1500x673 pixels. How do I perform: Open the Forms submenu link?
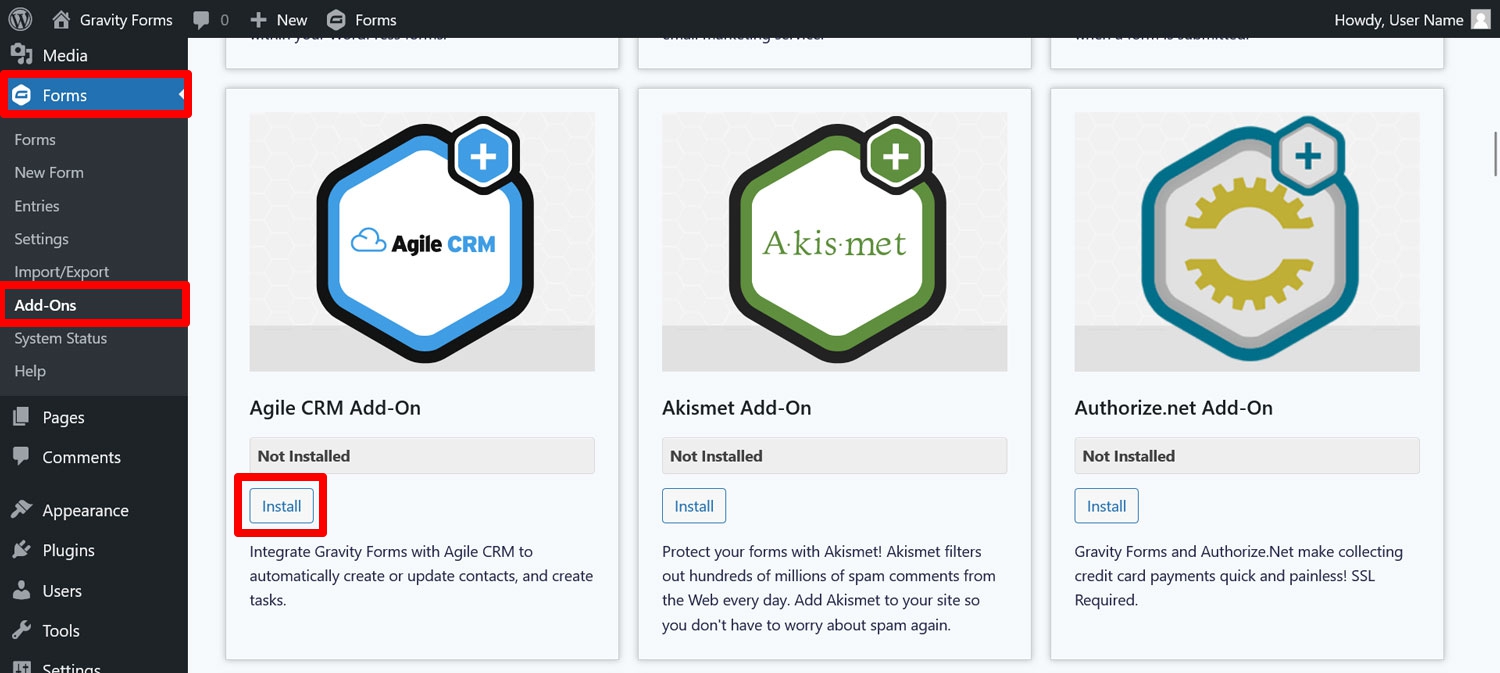click(x=35, y=140)
